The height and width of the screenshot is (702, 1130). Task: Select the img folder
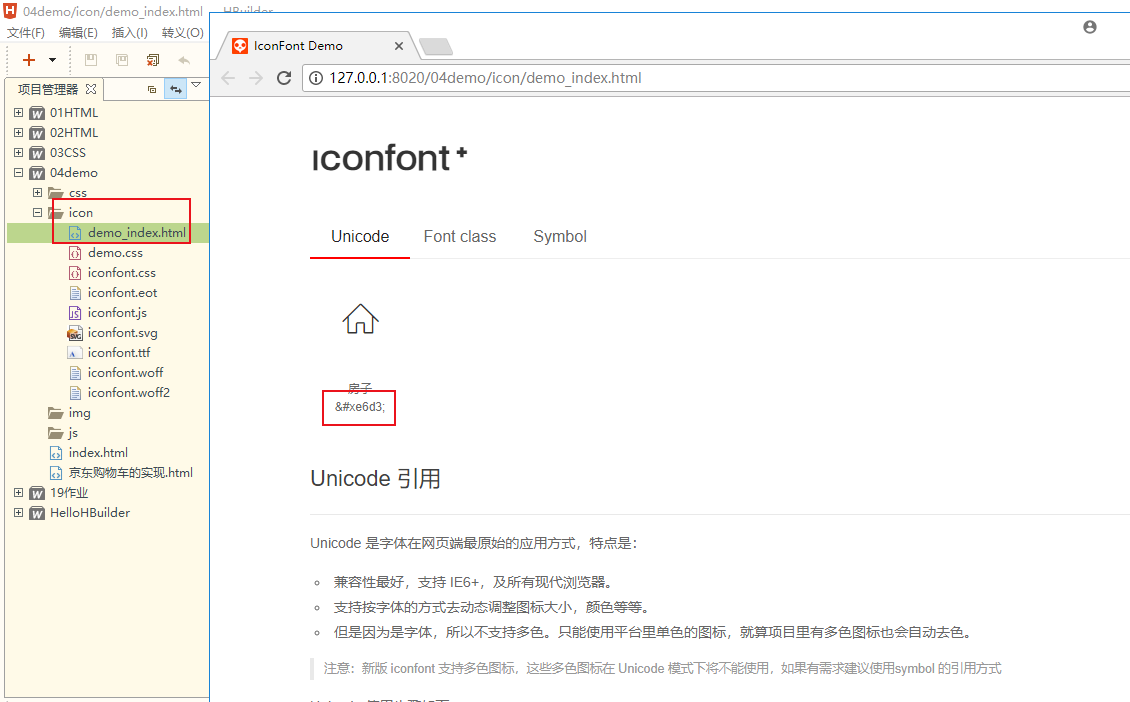pos(79,413)
